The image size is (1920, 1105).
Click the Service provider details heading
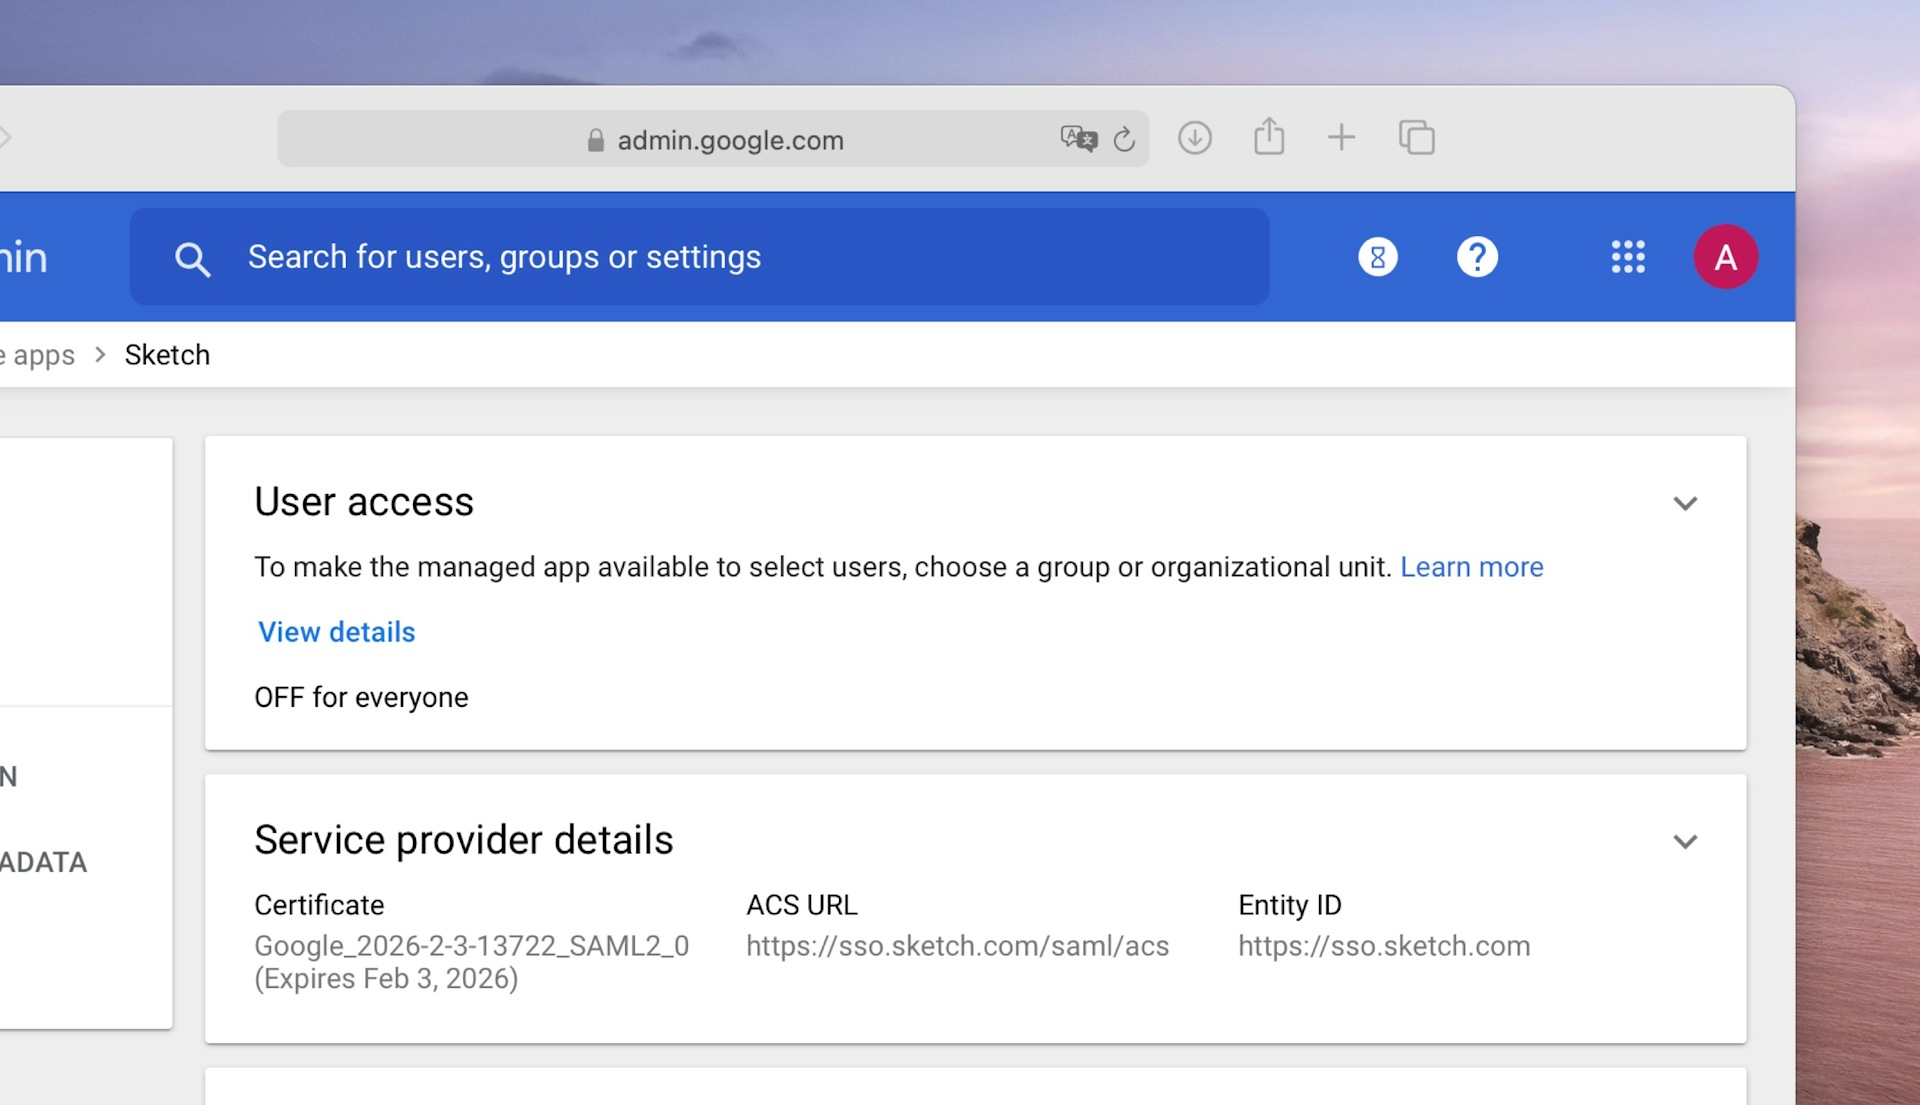click(x=463, y=840)
